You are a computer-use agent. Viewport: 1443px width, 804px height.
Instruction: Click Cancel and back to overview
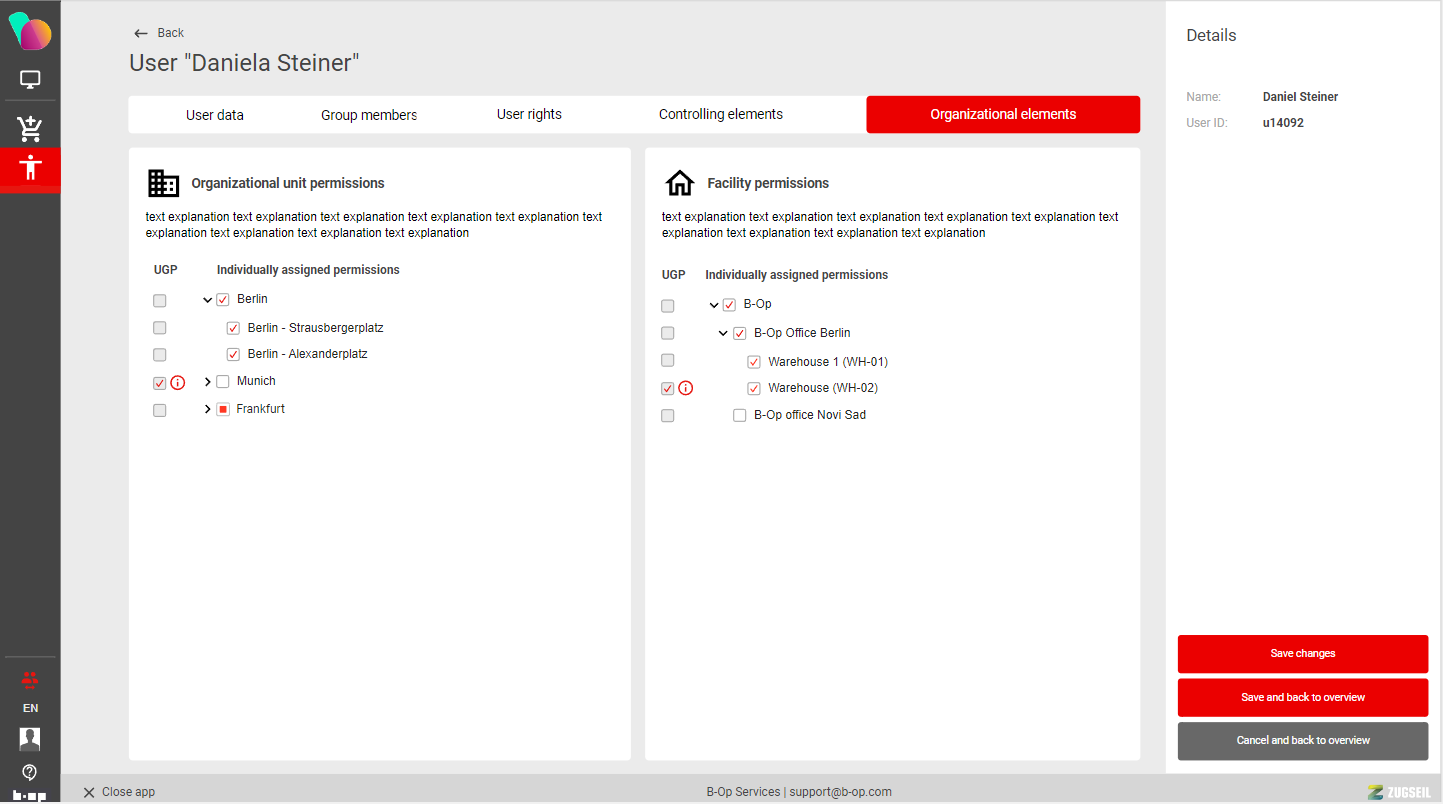[x=1302, y=741]
